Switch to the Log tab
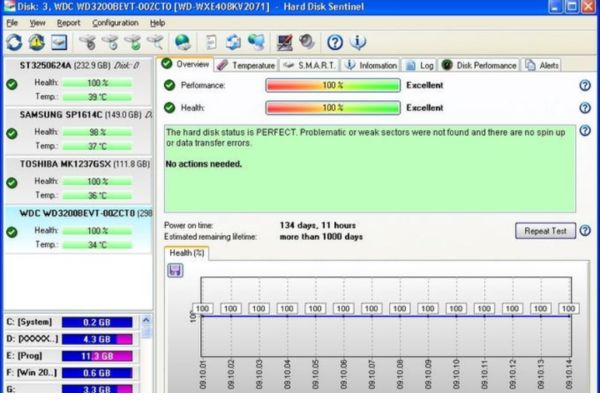This screenshot has height=400, width=600. tap(420, 65)
